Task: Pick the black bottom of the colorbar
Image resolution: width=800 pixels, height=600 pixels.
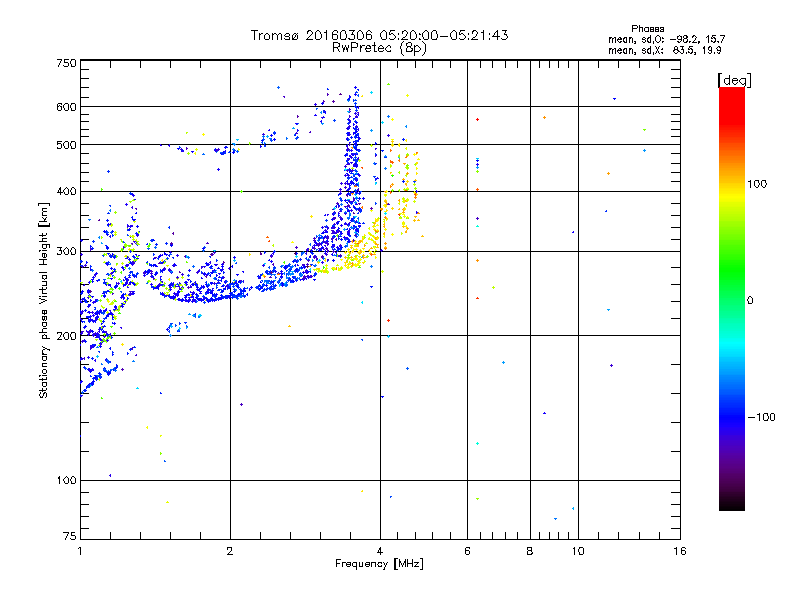Action: 731,505
